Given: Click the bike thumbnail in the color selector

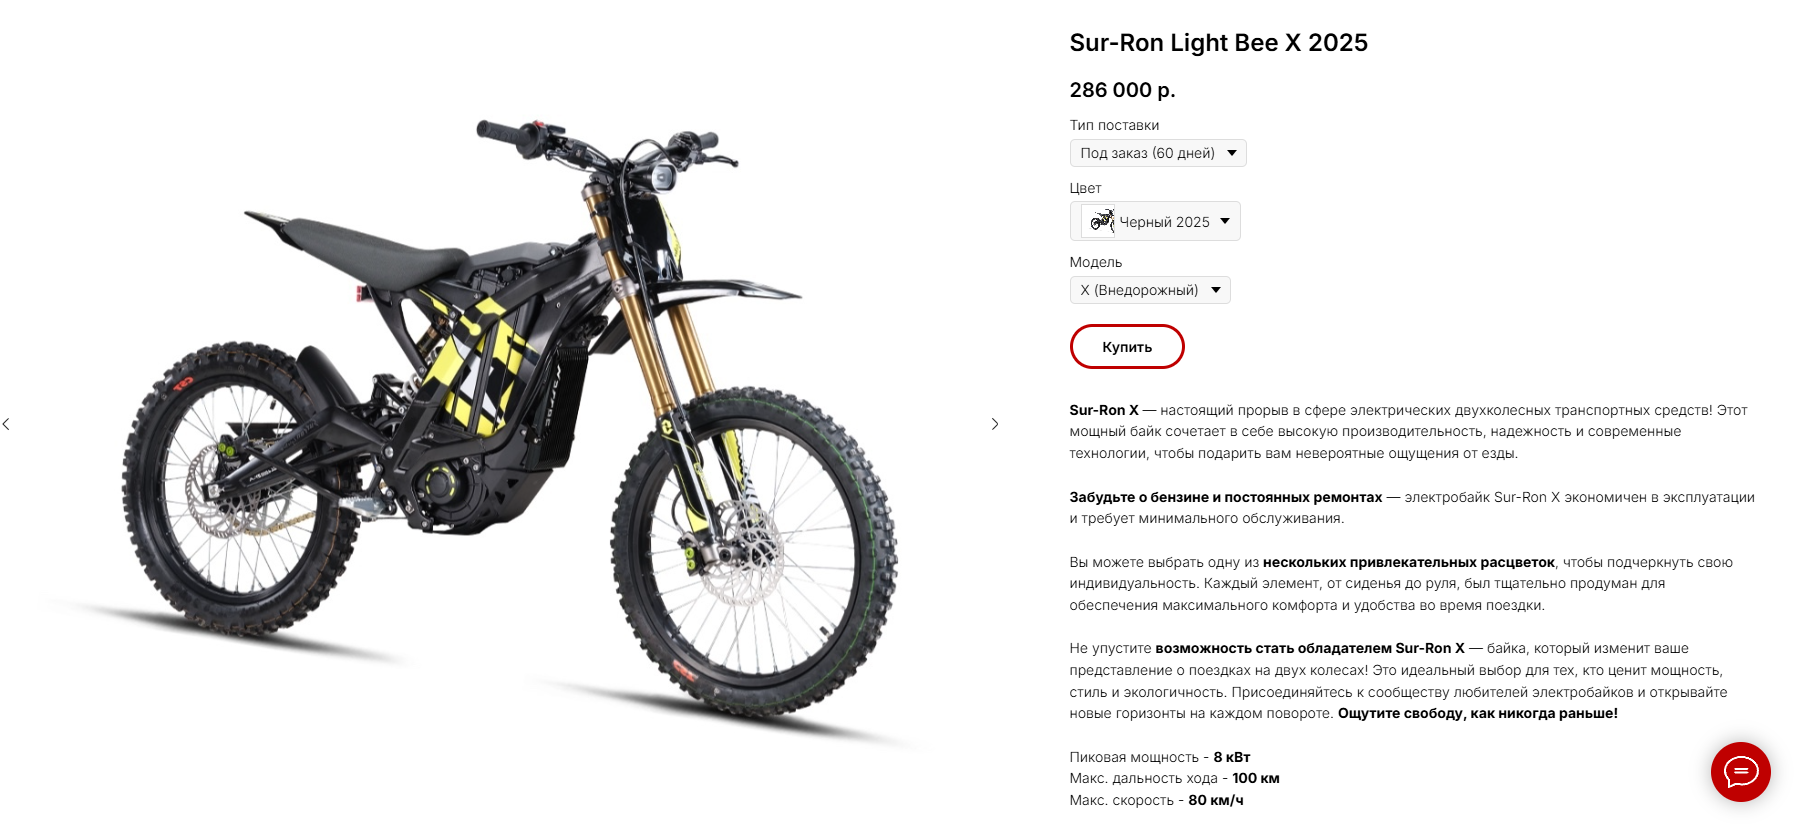Looking at the screenshot, I should pos(1101,221).
